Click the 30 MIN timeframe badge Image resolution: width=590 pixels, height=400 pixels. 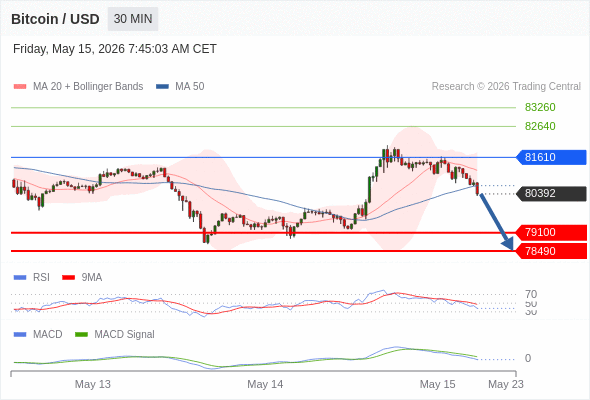(x=133, y=19)
